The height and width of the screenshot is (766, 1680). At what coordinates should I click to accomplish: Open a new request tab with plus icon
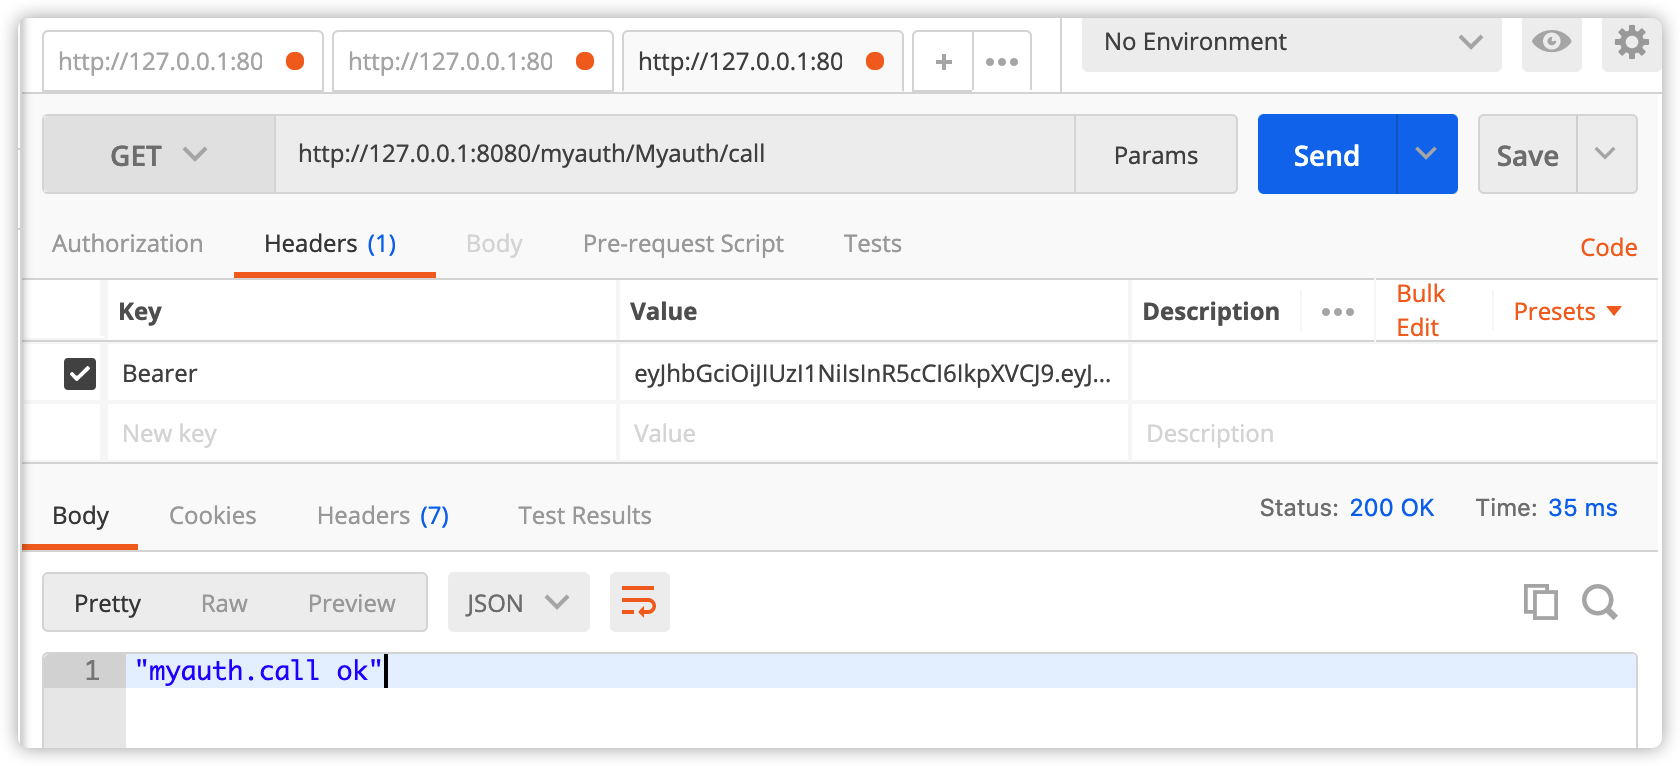[943, 62]
